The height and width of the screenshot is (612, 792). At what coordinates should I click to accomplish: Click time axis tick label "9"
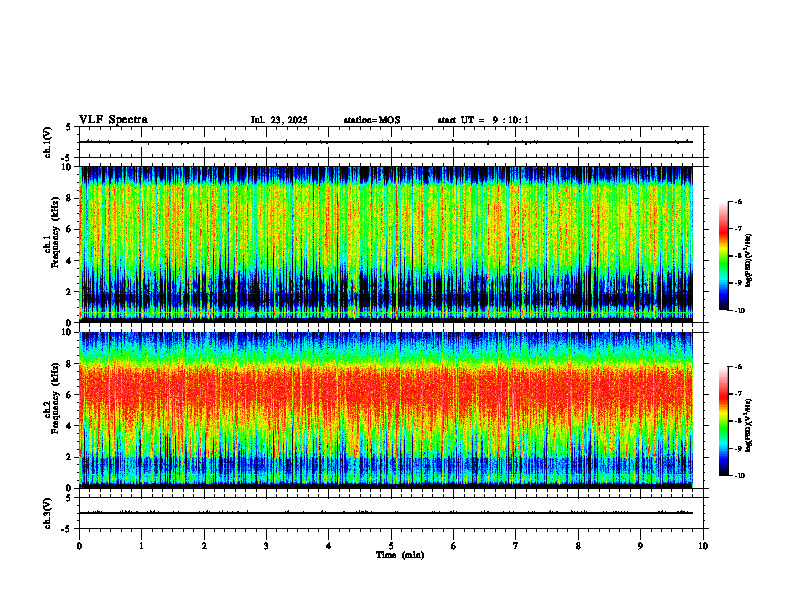coord(640,546)
